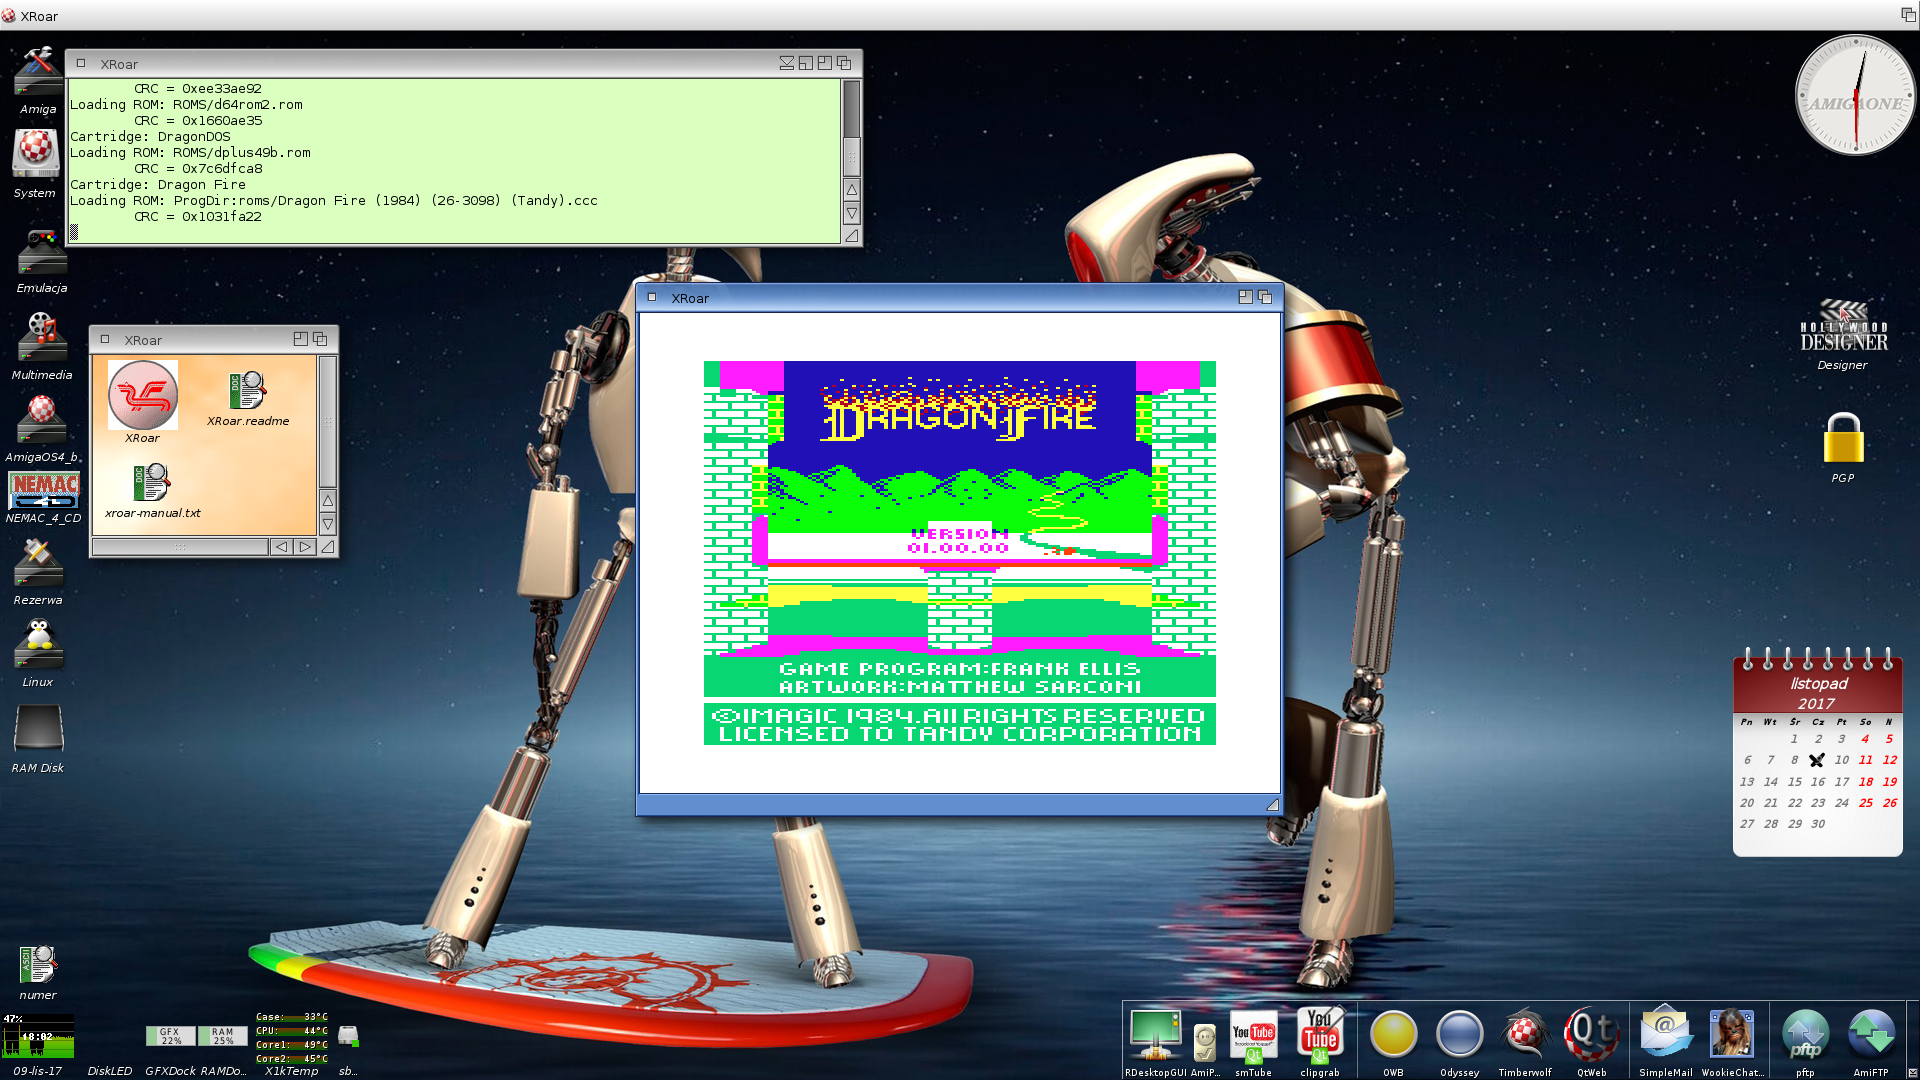The height and width of the screenshot is (1080, 1920).
Task: Click 'Loading ROM: ROMS/d64rom2.rom' console line
Action: 186,104
